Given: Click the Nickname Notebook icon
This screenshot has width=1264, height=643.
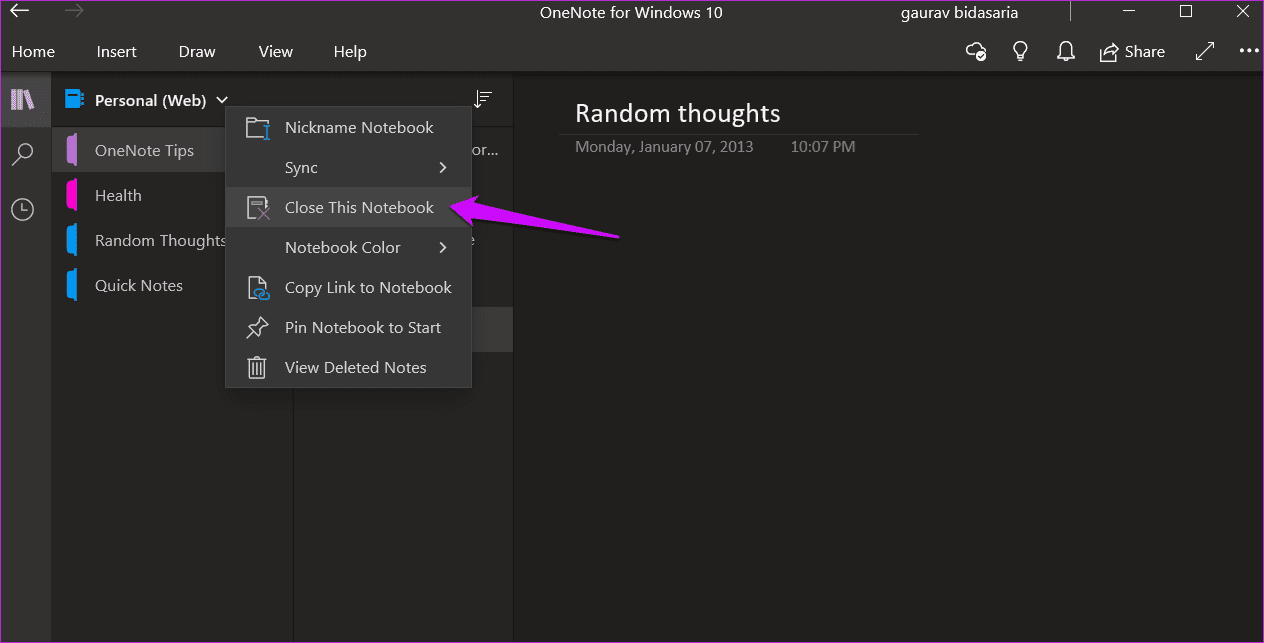Looking at the screenshot, I should pos(258,127).
